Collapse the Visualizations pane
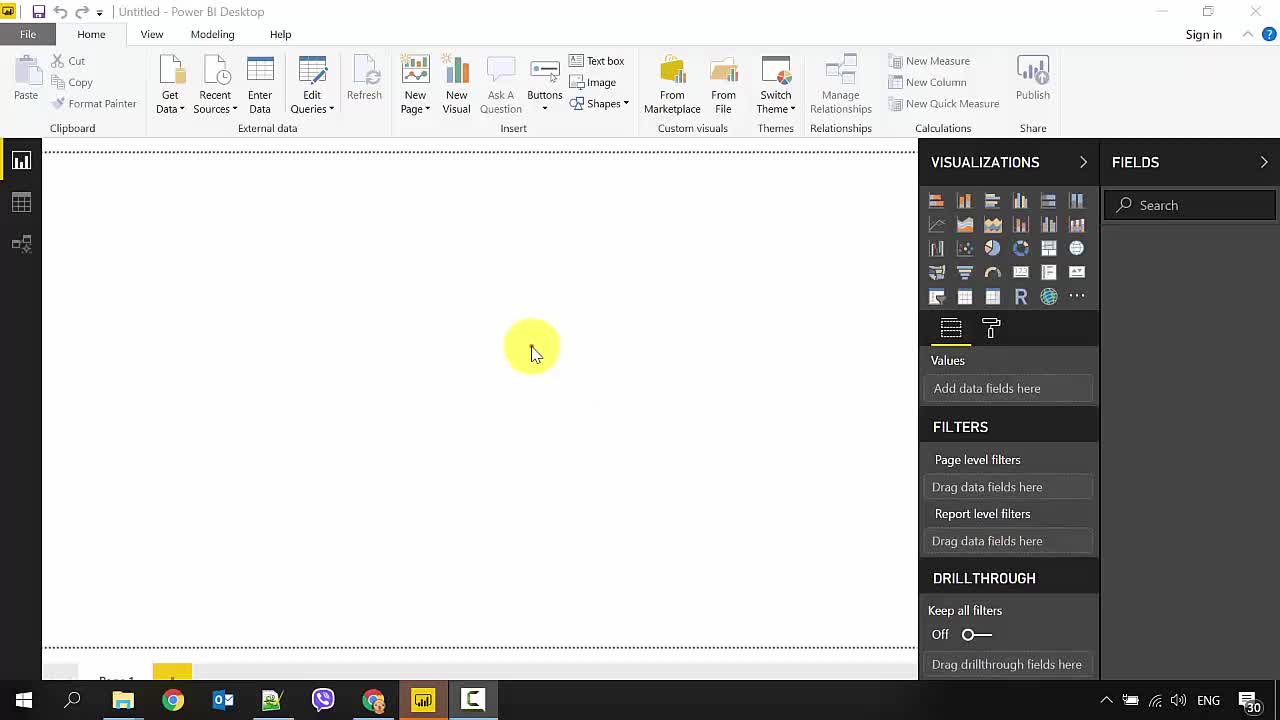 tap(1083, 162)
